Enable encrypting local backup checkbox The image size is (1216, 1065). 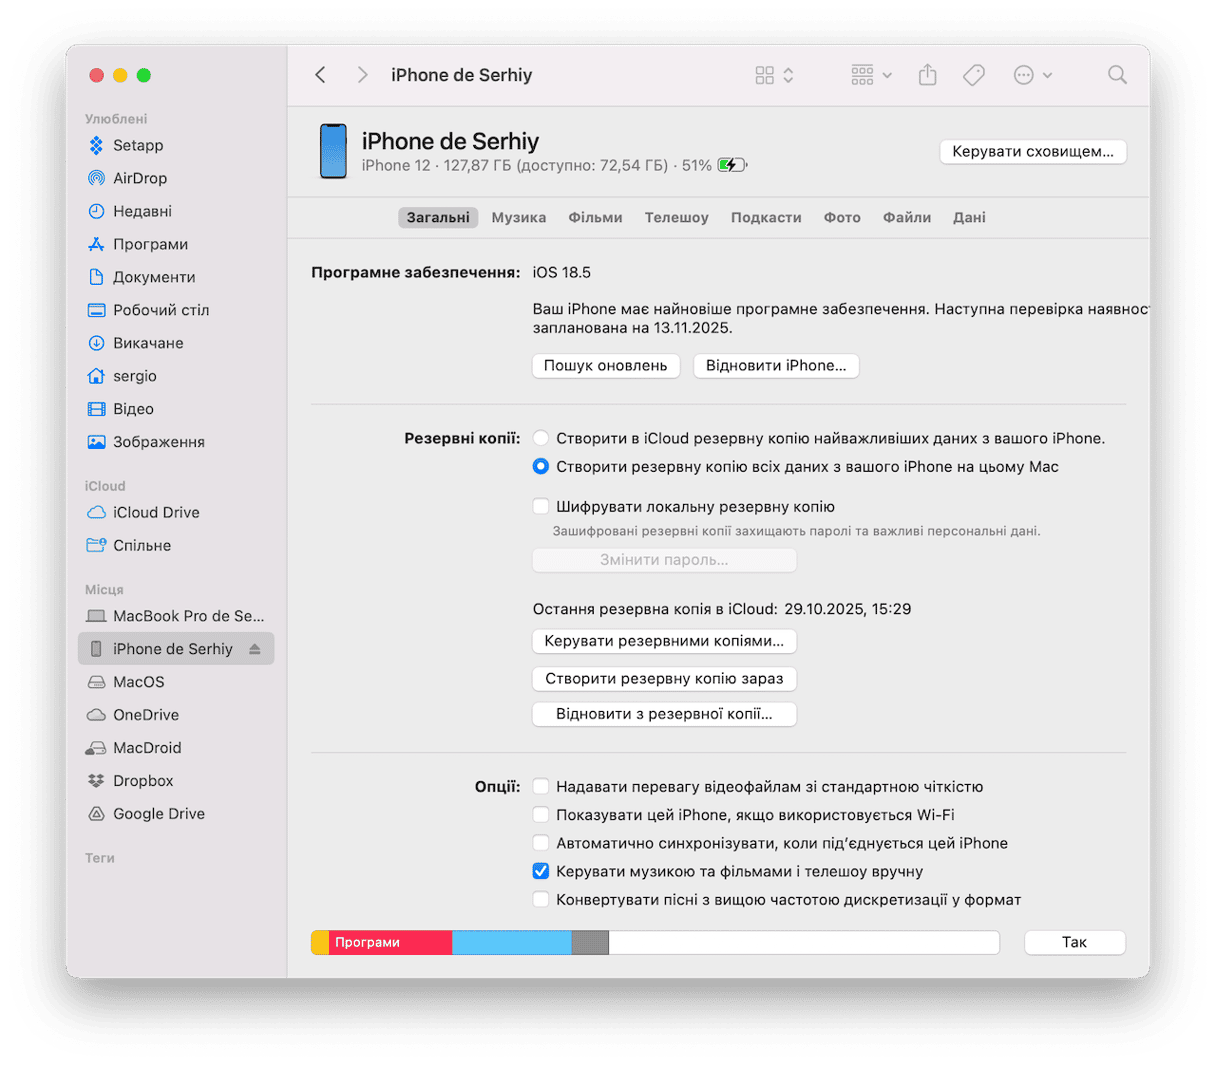tap(541, 507)
